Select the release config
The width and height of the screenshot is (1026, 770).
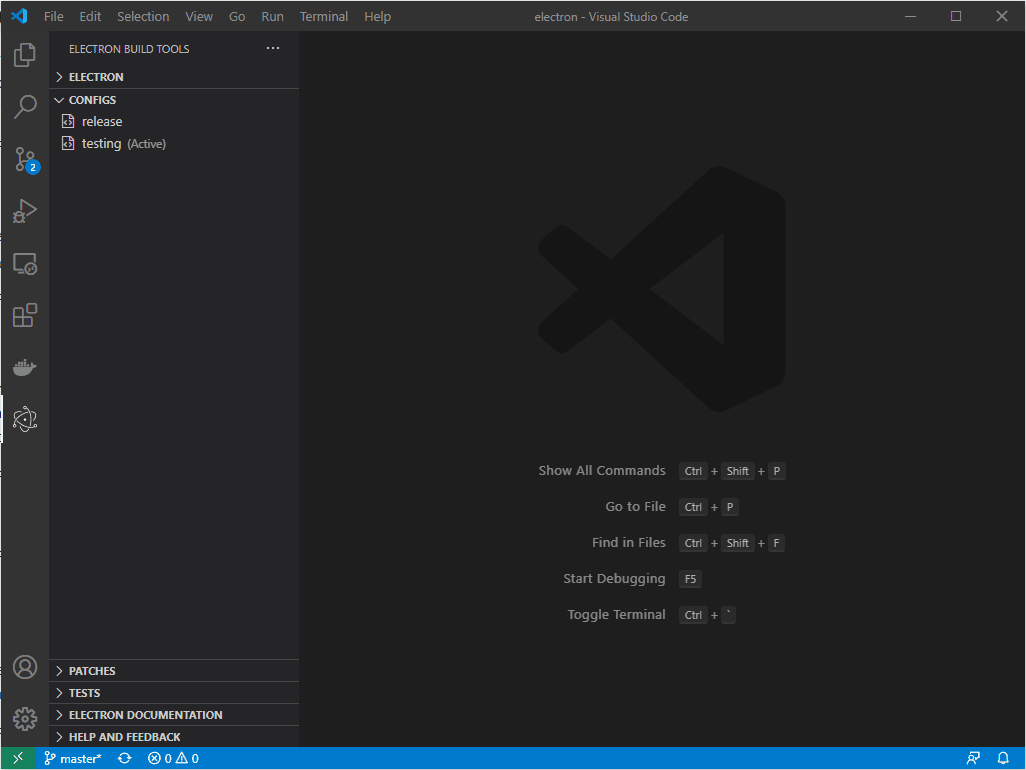coord(100,121)
